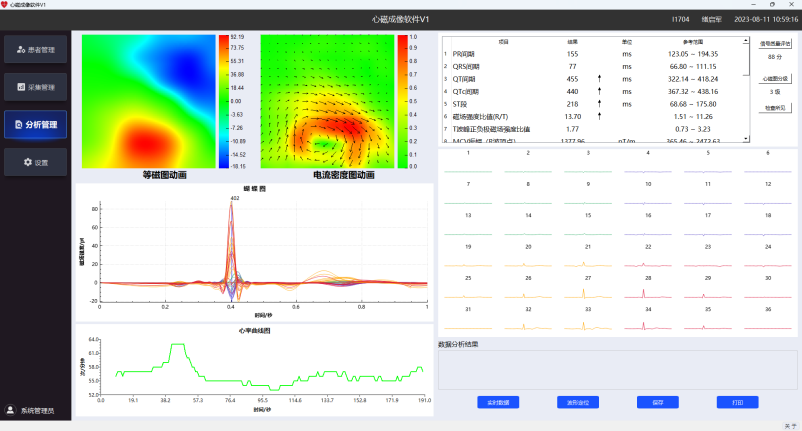
Task: Select the PR间期 table row
Action: coord(593,54)
